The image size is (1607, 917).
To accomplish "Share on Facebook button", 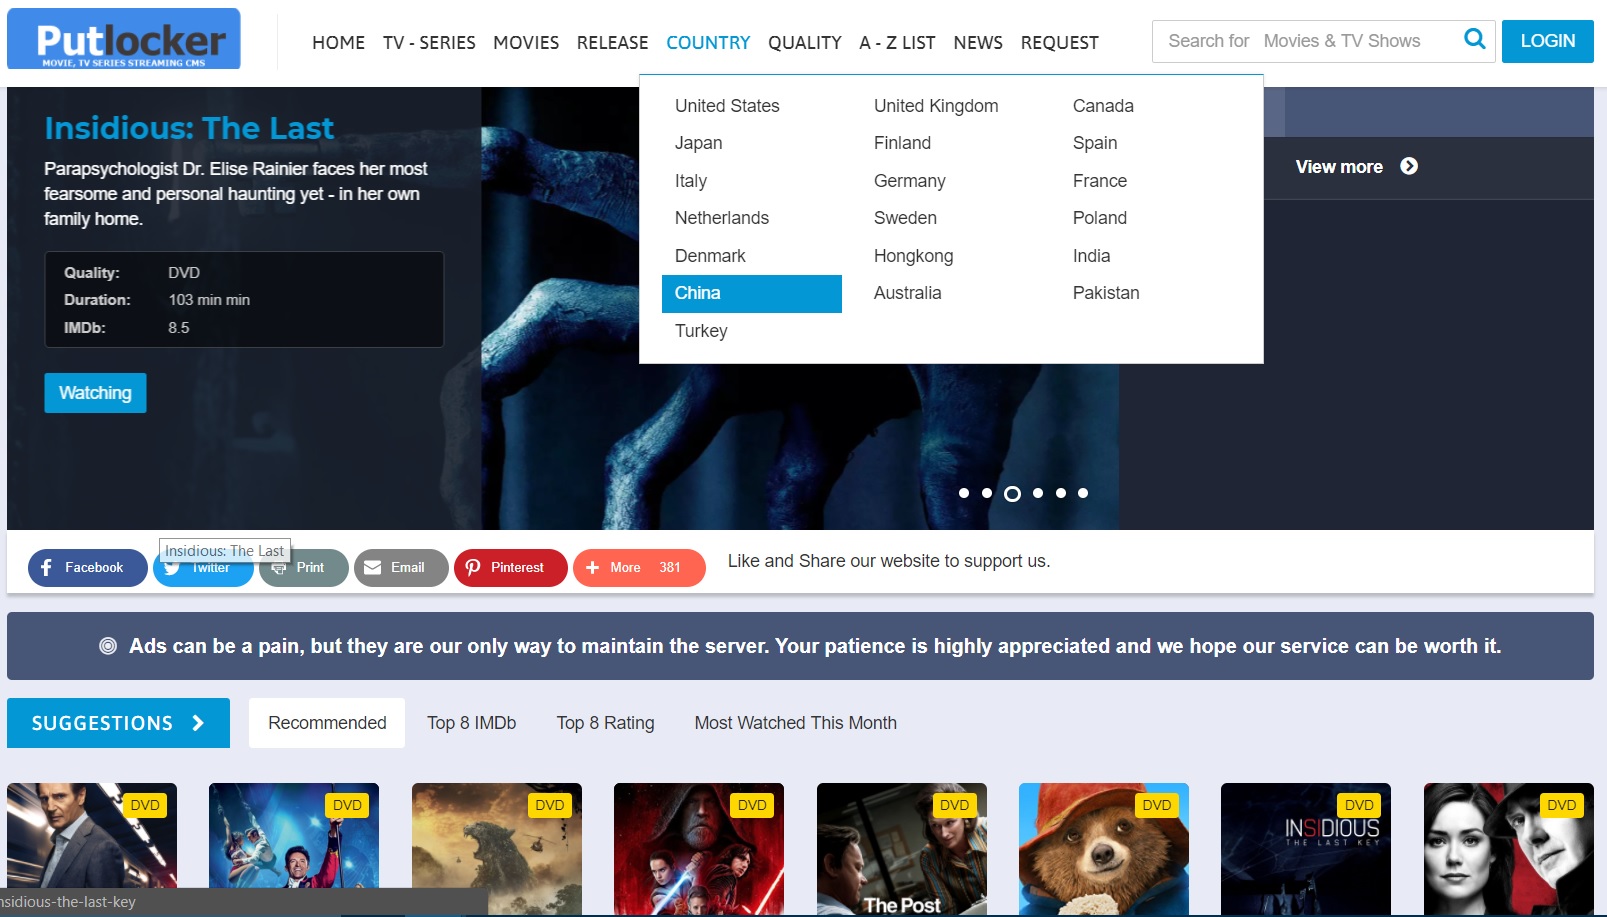I will coord(87,568).
